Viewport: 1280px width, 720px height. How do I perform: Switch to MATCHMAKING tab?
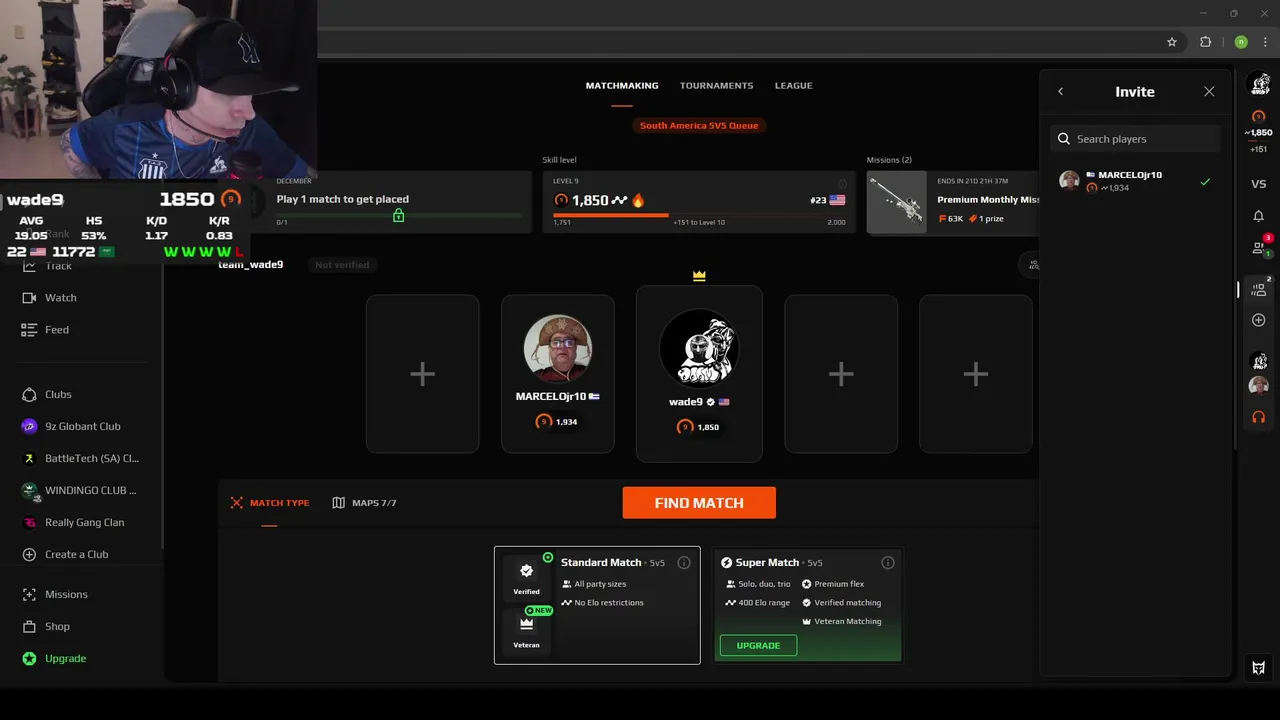pos(622,86)
